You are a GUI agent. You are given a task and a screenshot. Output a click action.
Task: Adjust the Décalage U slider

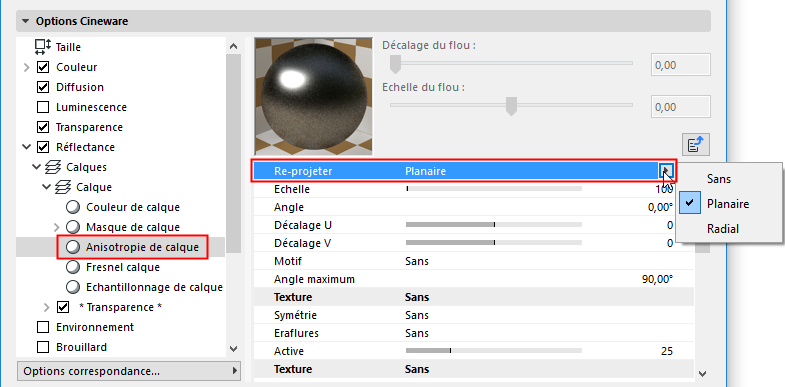[x=494, y=225]
